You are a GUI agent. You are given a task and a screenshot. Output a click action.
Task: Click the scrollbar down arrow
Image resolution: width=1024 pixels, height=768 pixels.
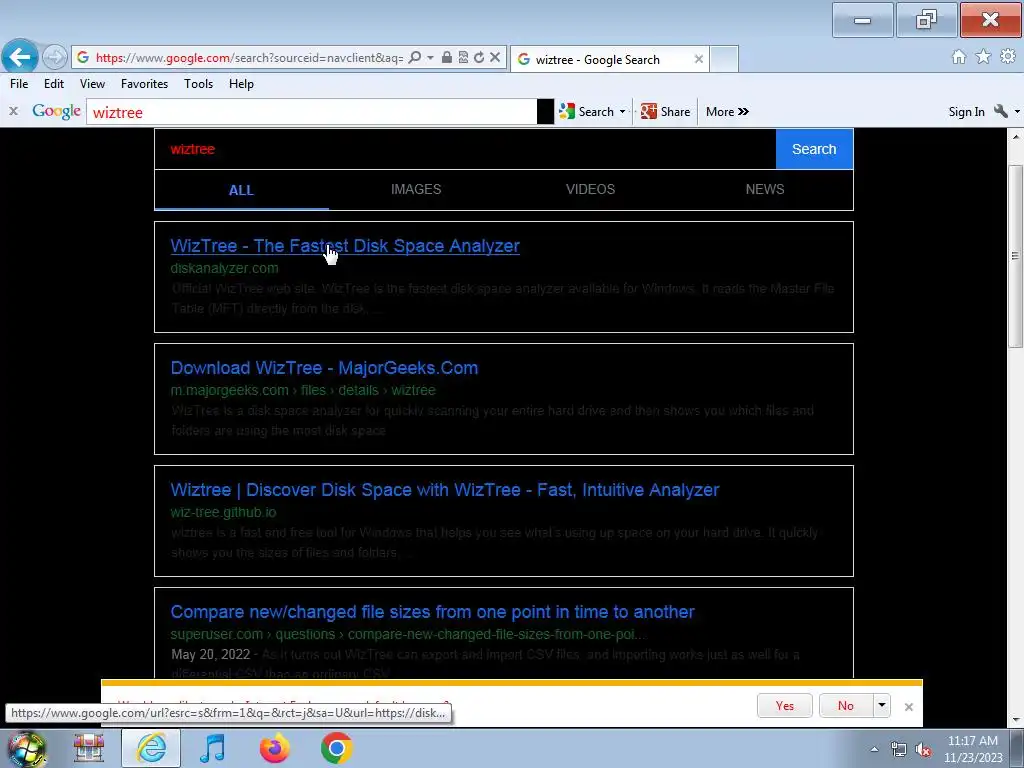coord(1016,719)
